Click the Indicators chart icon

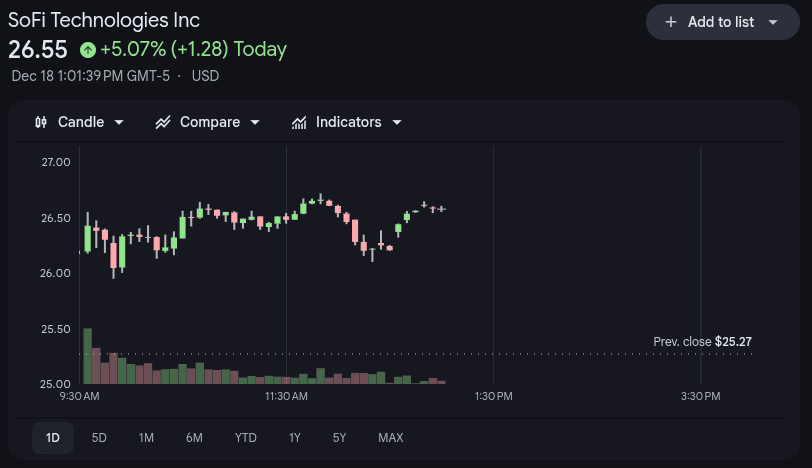pos(299,122)
